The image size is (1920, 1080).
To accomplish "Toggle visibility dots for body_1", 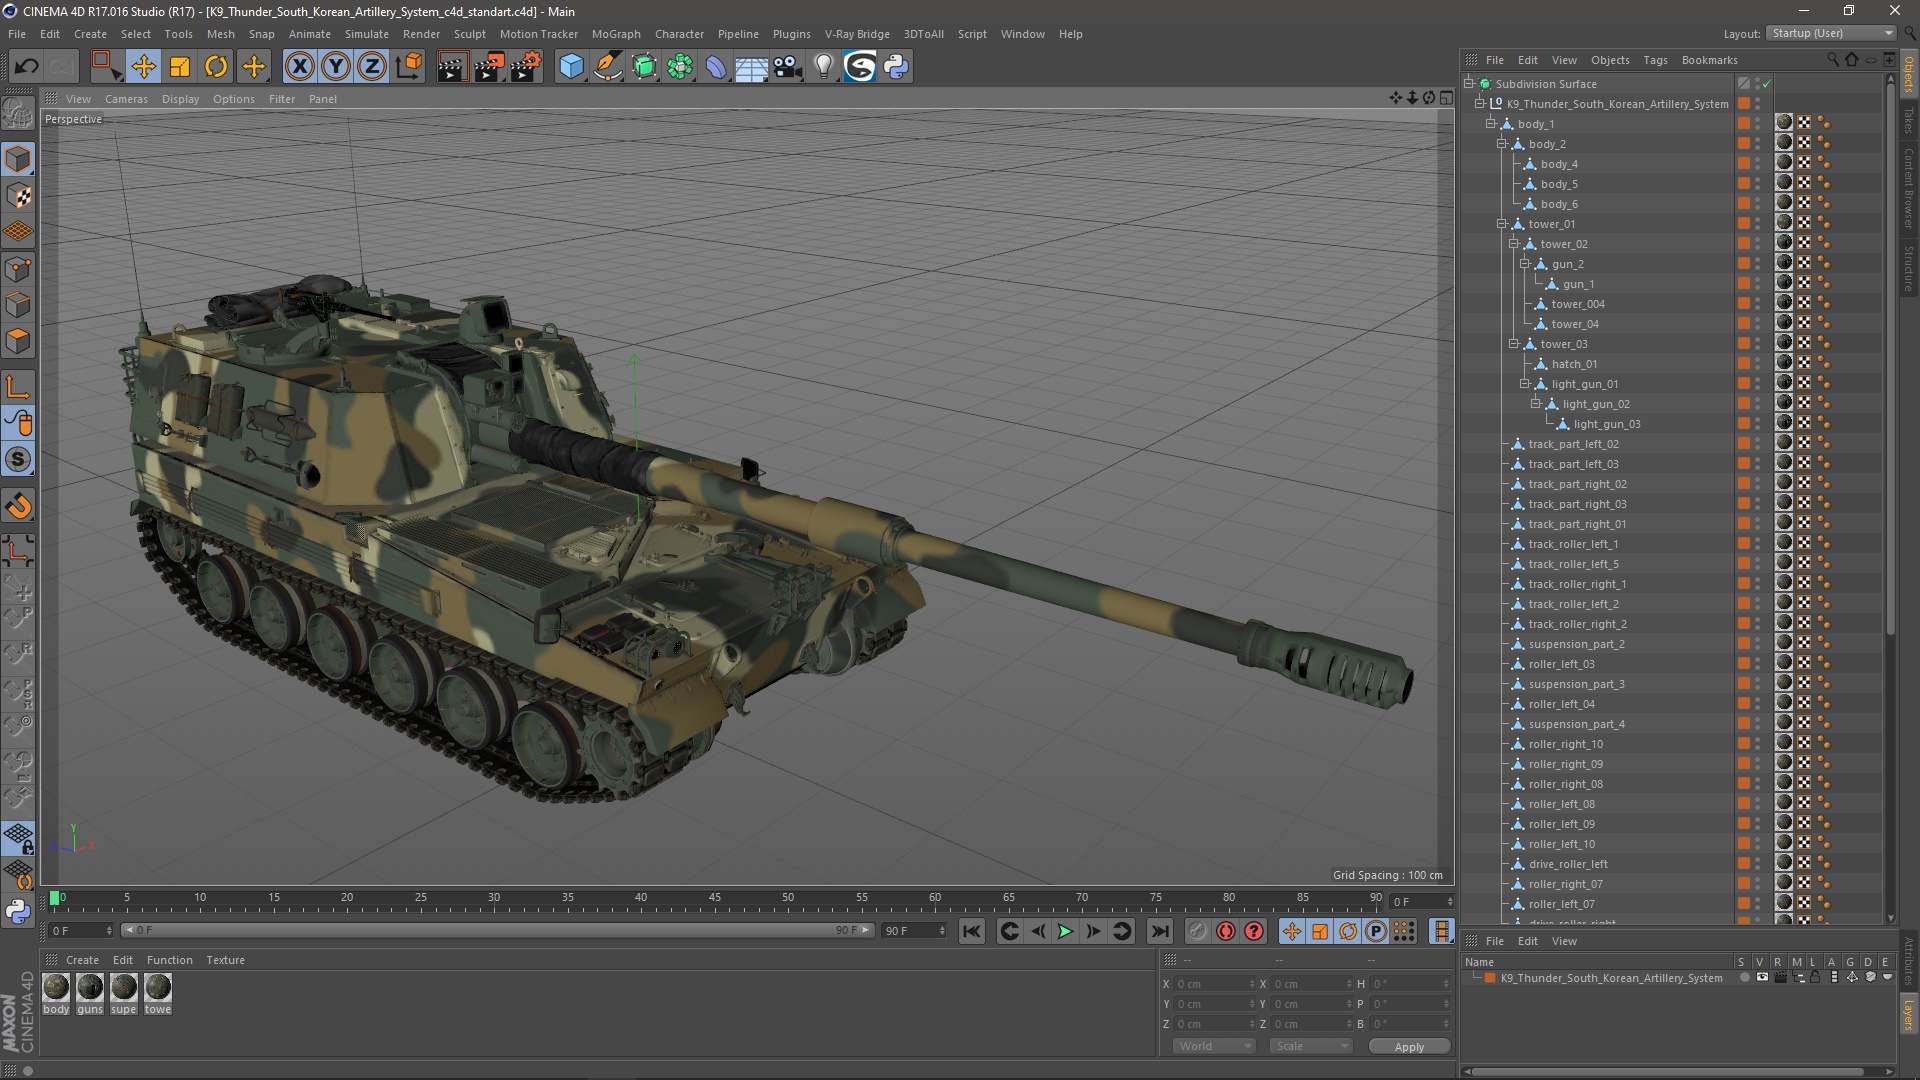I will tap(1758, 124).
